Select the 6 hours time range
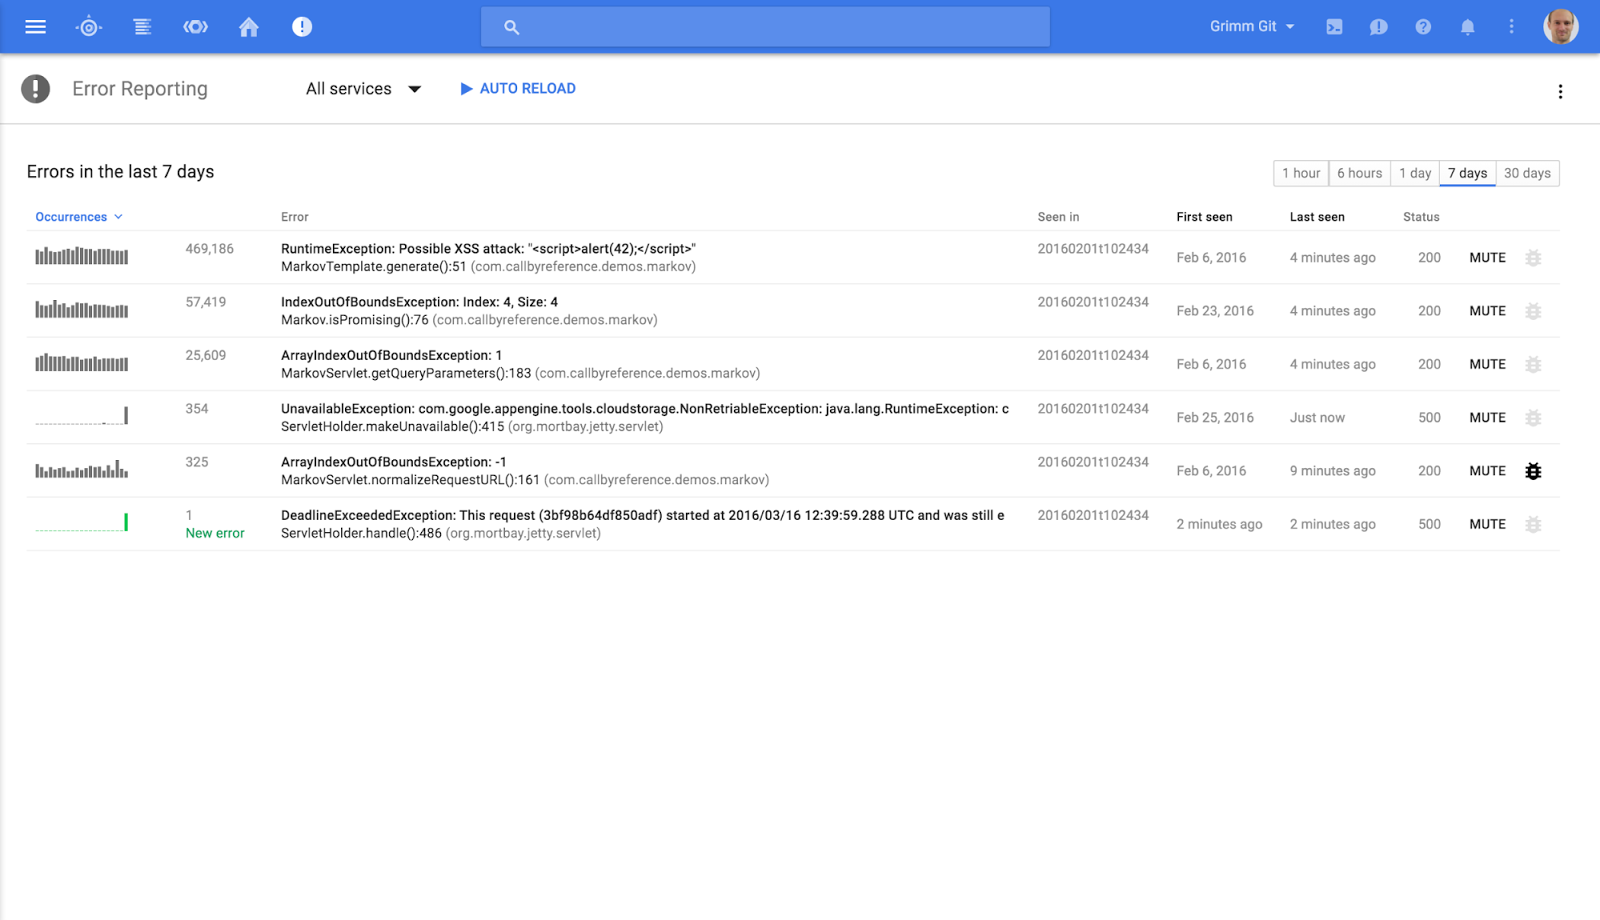Viewport: 1600px width, 920px height. click(1360, 173)
